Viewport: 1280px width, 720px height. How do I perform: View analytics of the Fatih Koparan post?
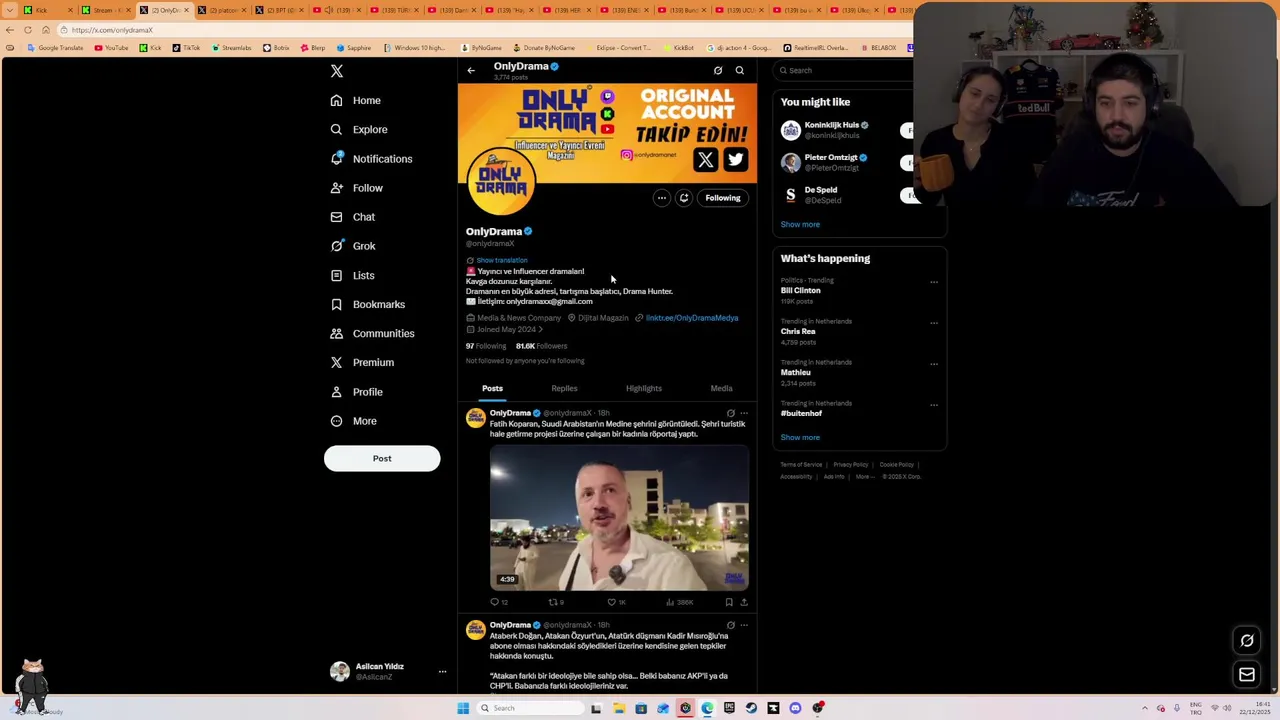click(x=679, y=602)
